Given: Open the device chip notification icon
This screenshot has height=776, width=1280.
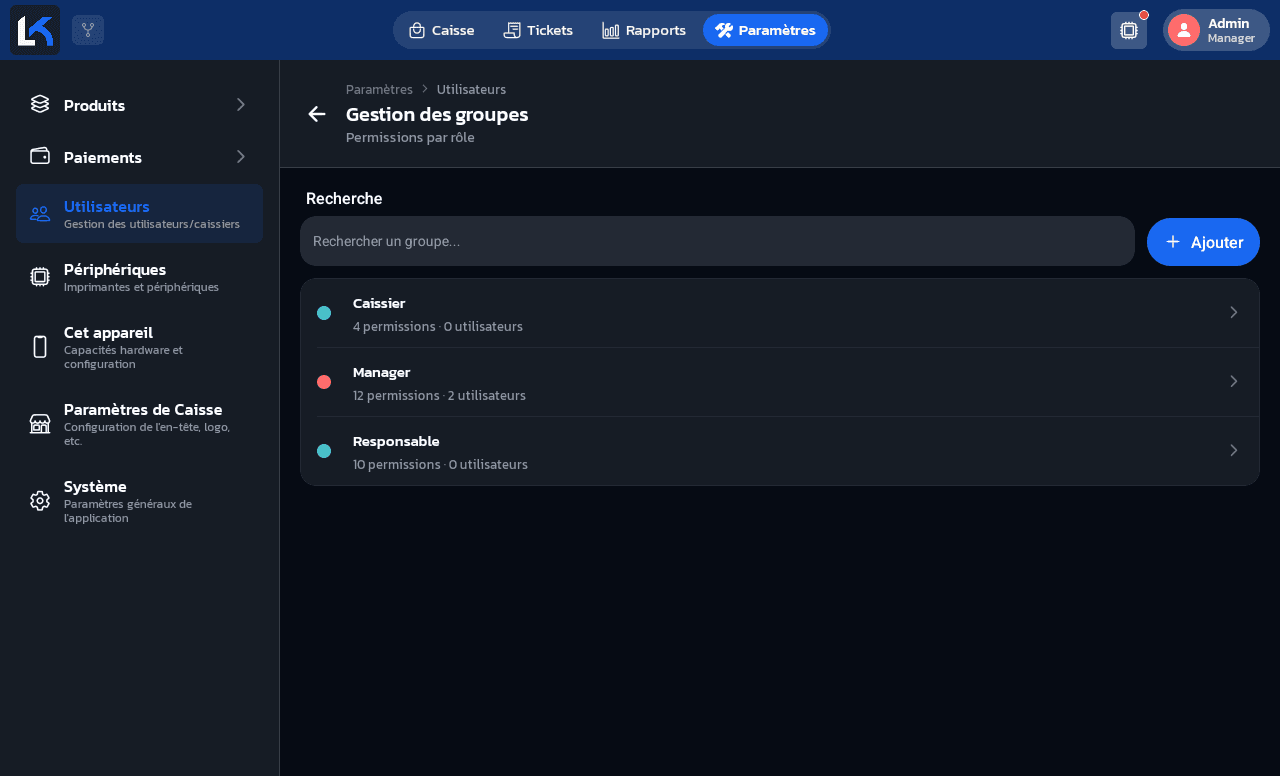Looking at the screenshot, I should [x=1129, y=30].
